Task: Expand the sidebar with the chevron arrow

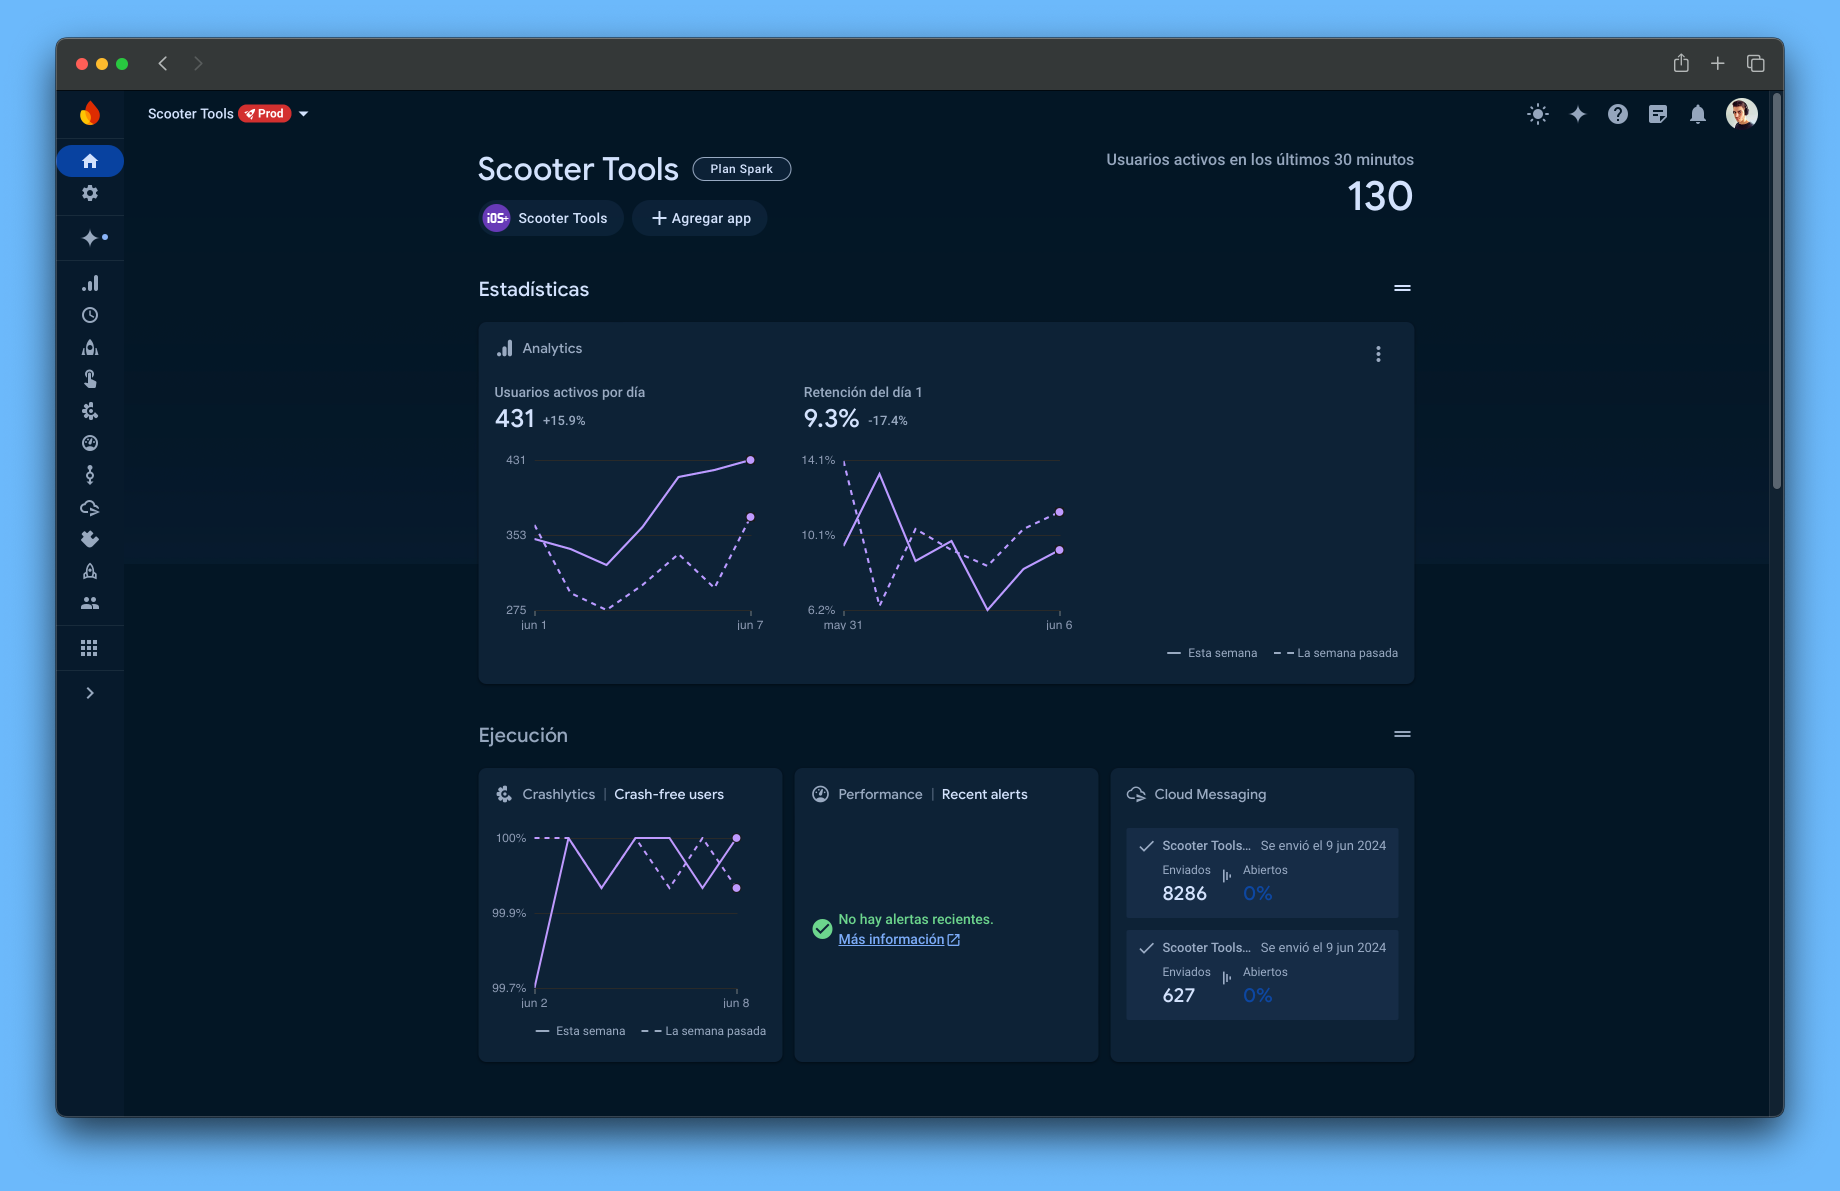Action: point(90,692)
